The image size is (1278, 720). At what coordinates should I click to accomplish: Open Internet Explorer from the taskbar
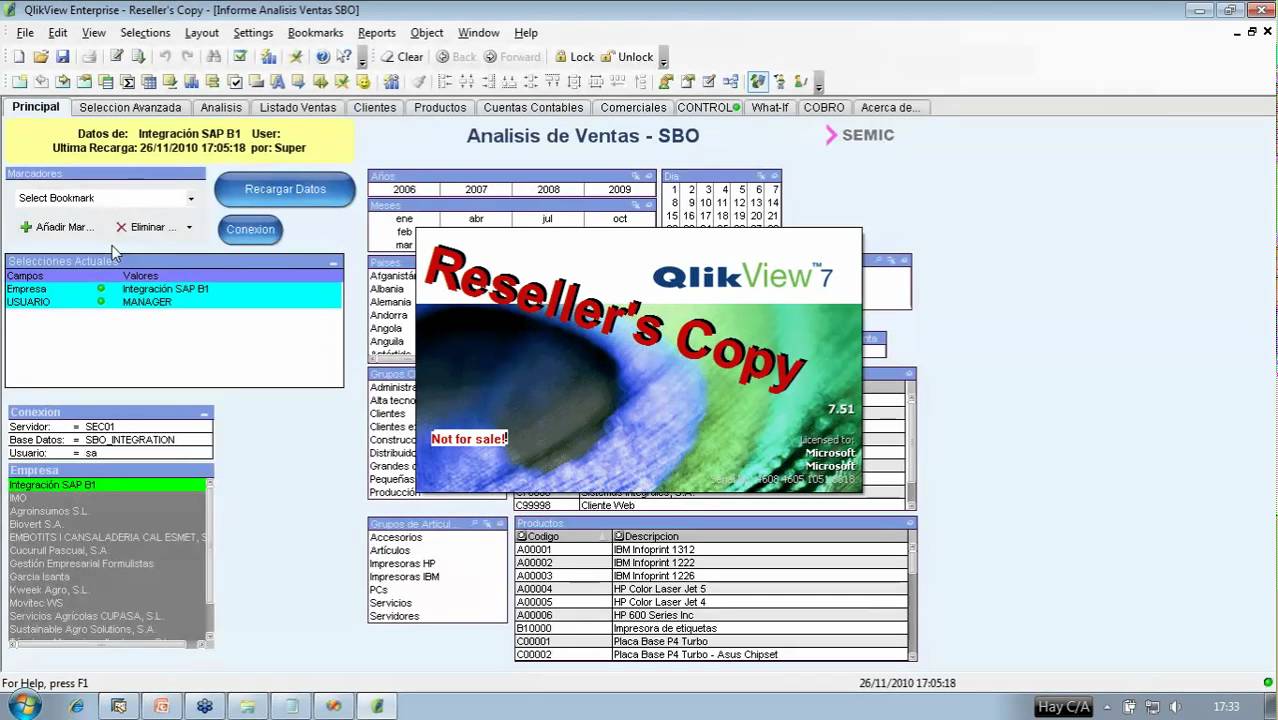tap(77, 706)
